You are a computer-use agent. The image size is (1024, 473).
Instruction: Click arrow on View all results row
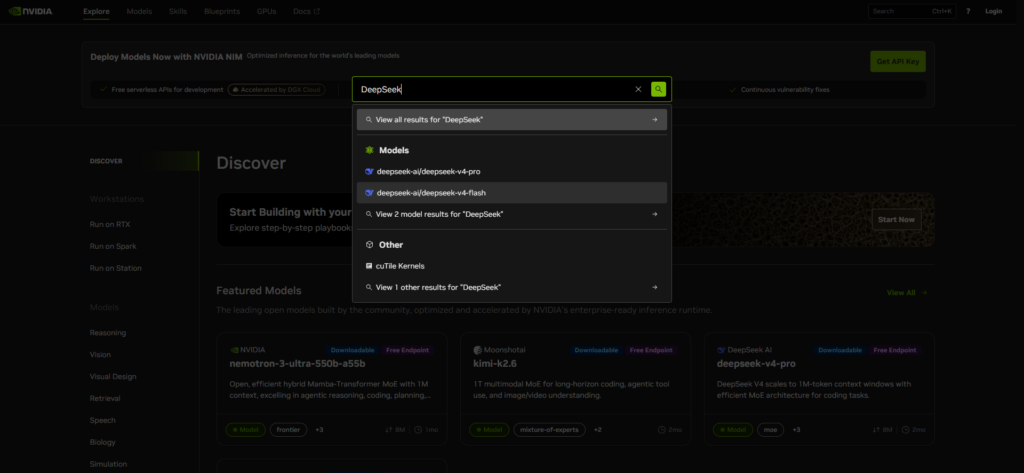pyautogui.click(x=654, y=120)
